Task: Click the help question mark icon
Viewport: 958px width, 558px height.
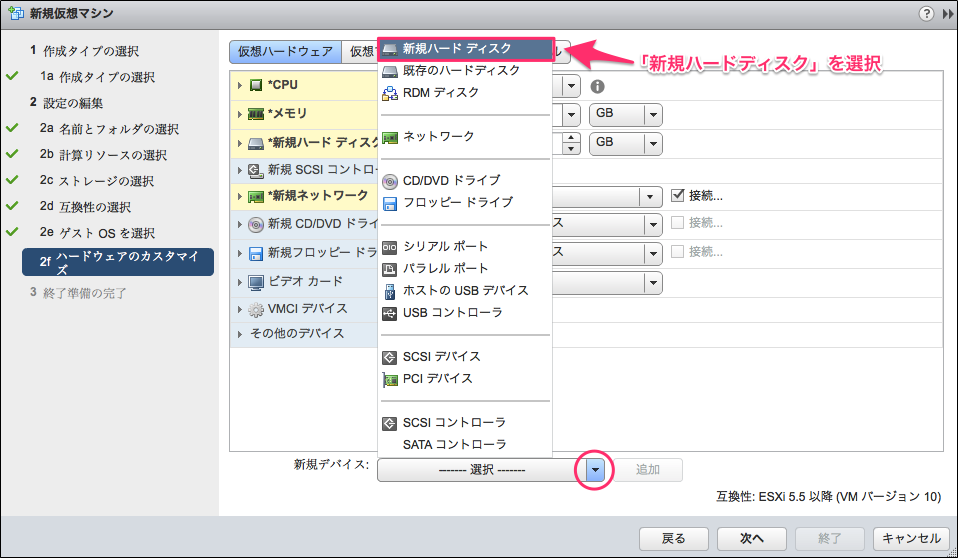Action: click(x=926, y=13)
